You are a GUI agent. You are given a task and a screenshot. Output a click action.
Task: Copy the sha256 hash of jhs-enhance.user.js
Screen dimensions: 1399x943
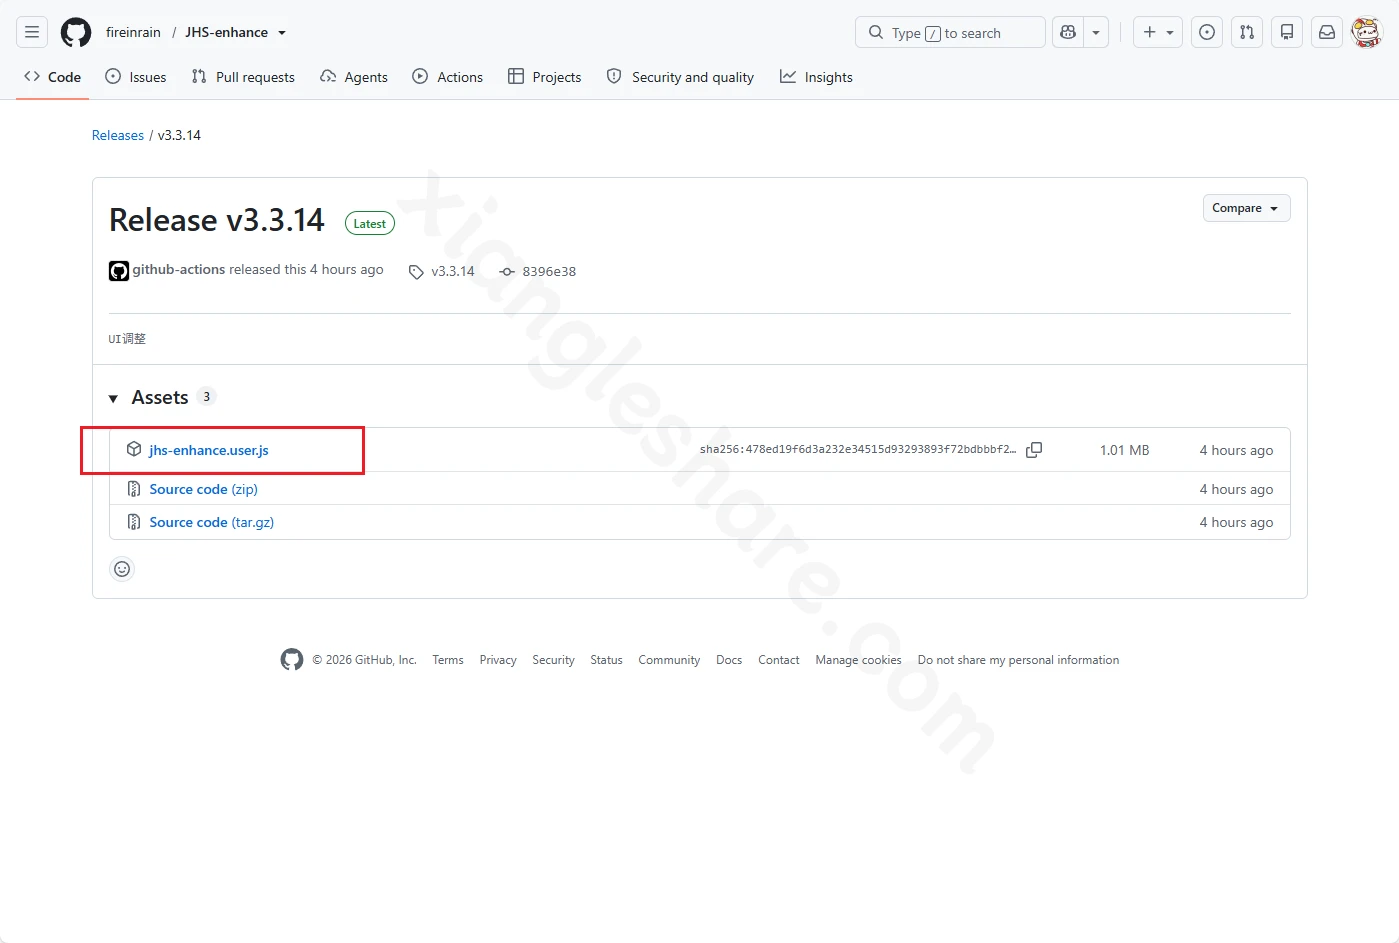point(1034,450)
